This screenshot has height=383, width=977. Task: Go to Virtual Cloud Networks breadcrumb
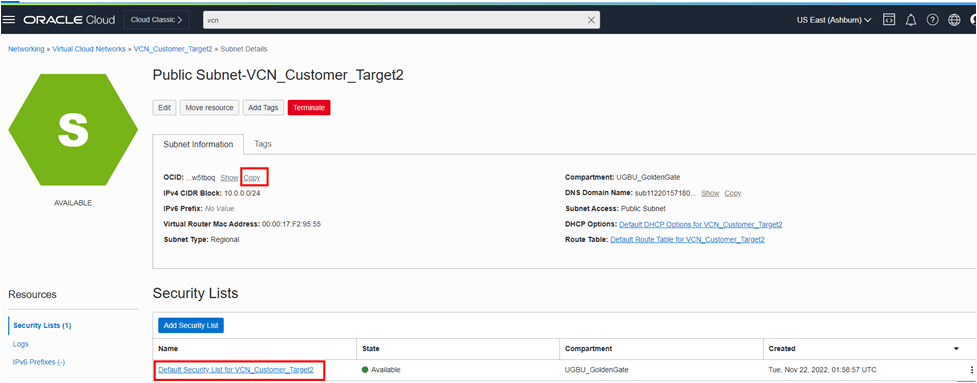(x=89, y=49)
